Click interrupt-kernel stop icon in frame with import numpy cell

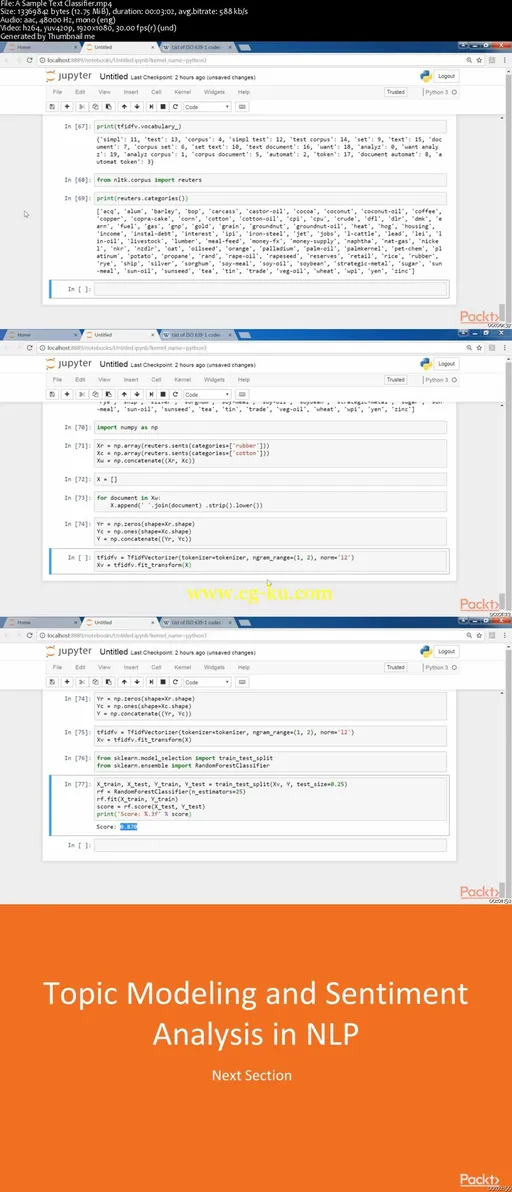163,395
